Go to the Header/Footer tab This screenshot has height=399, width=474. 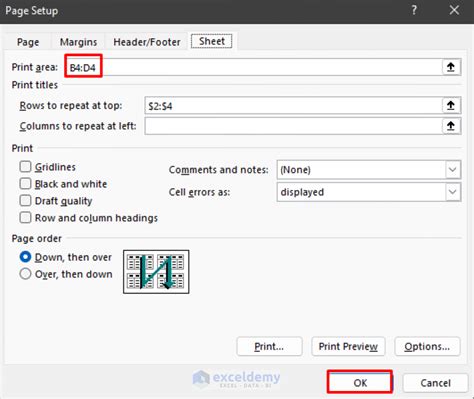click(147, 42)
